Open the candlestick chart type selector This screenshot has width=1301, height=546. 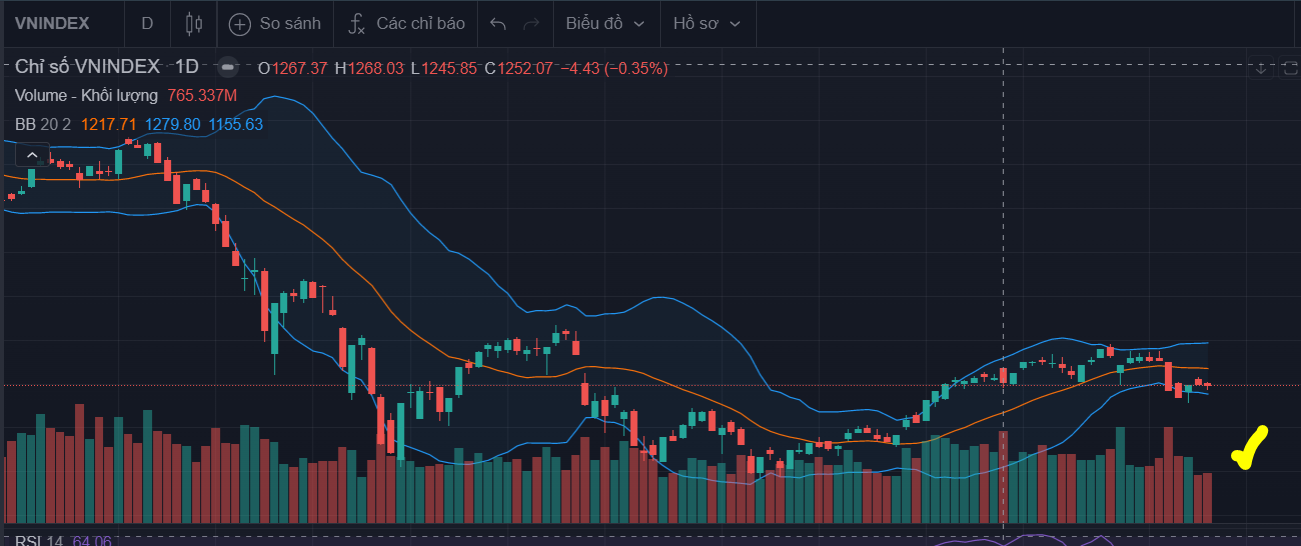click(x=194, y=23)
